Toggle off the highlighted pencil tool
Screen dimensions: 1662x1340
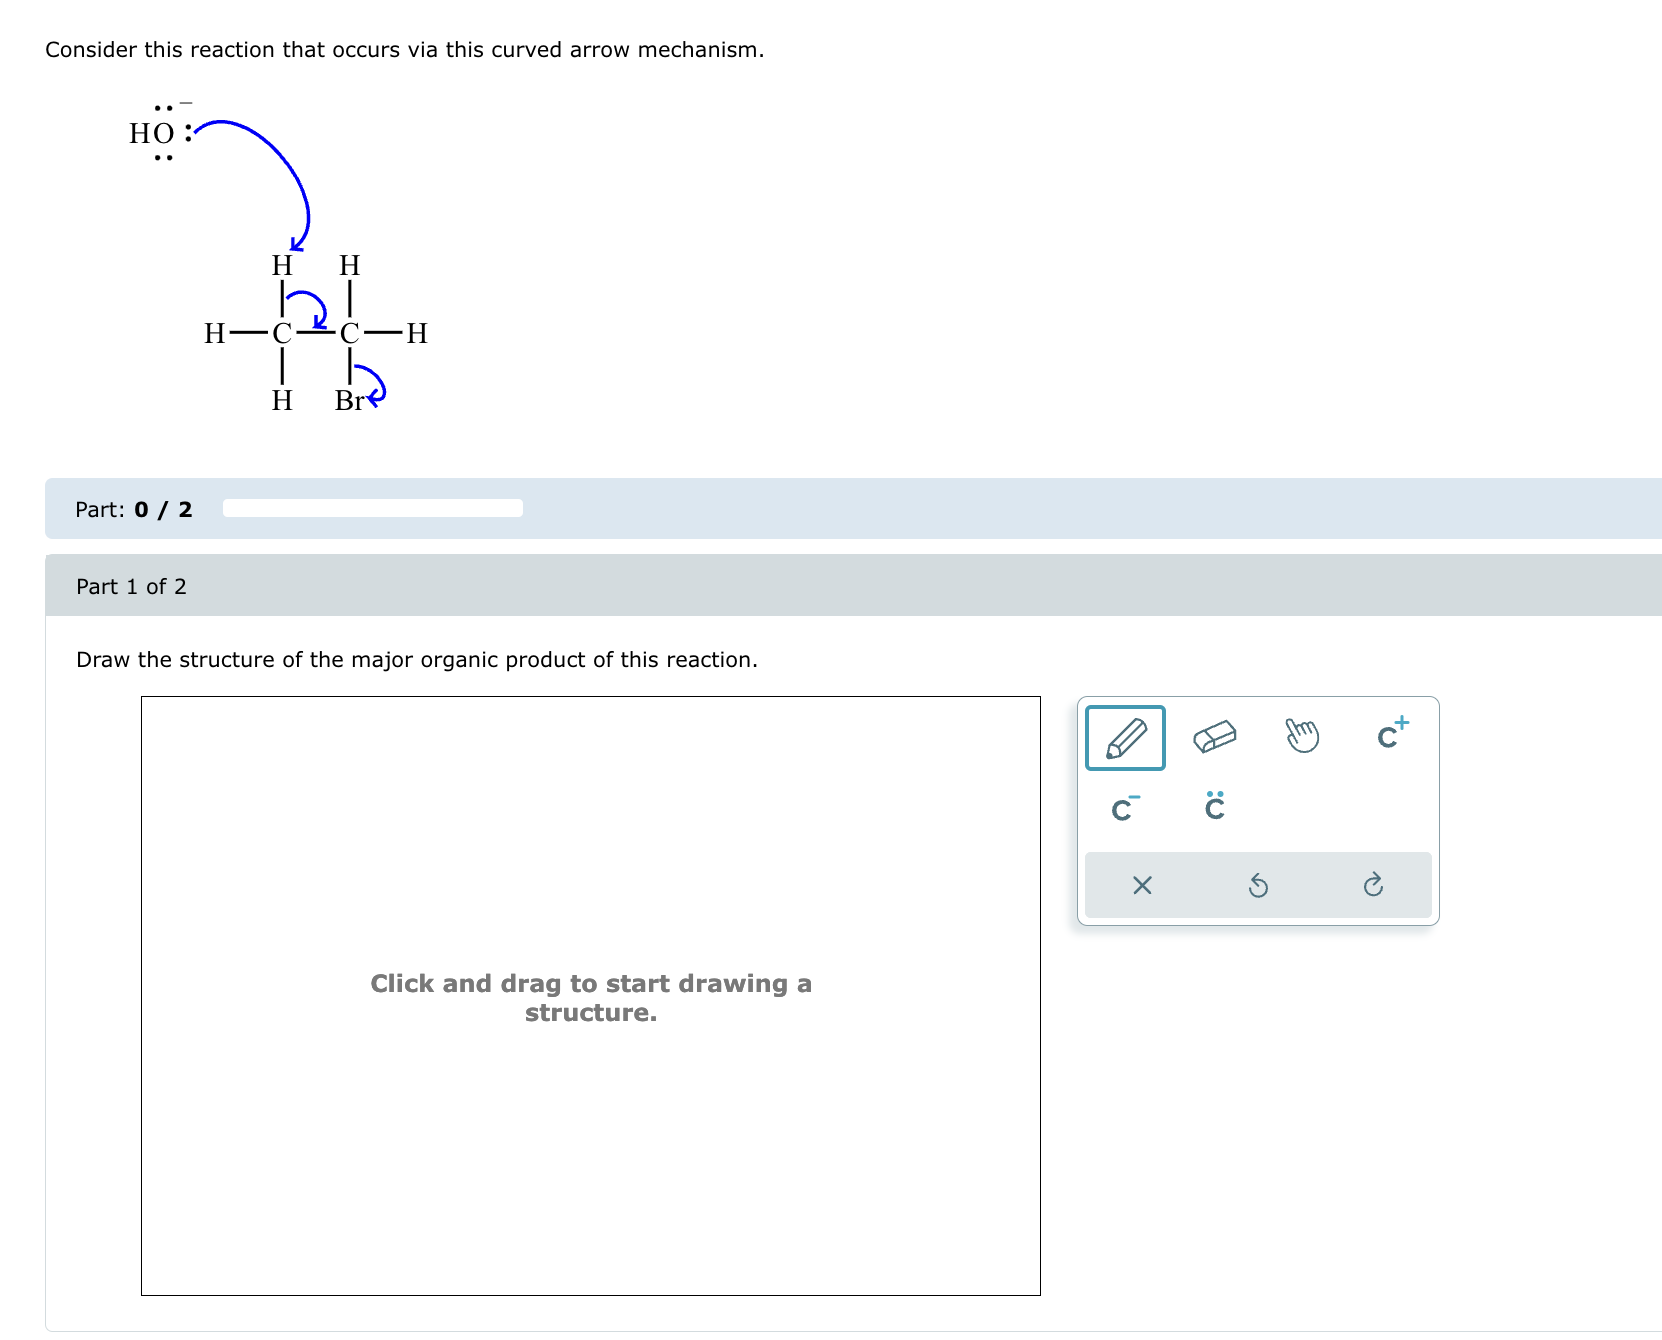click(1124, 737)
